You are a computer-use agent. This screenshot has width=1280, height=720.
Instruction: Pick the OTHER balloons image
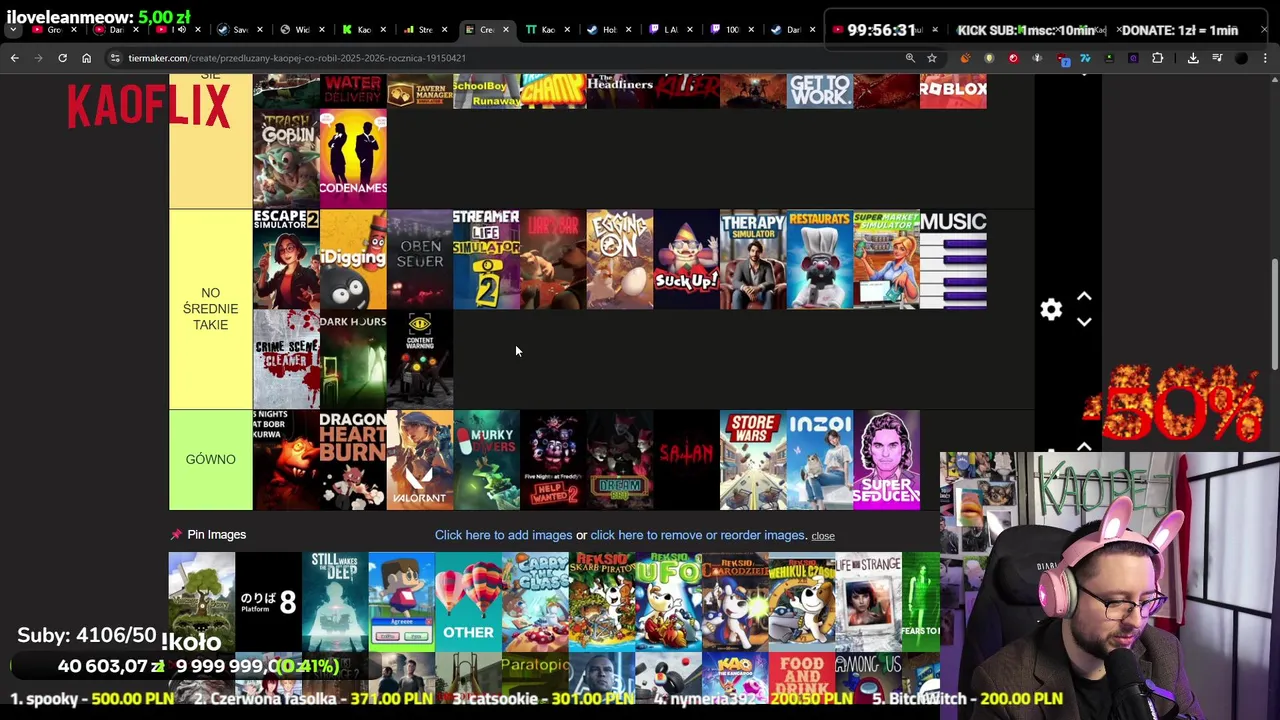click(468, 602)
